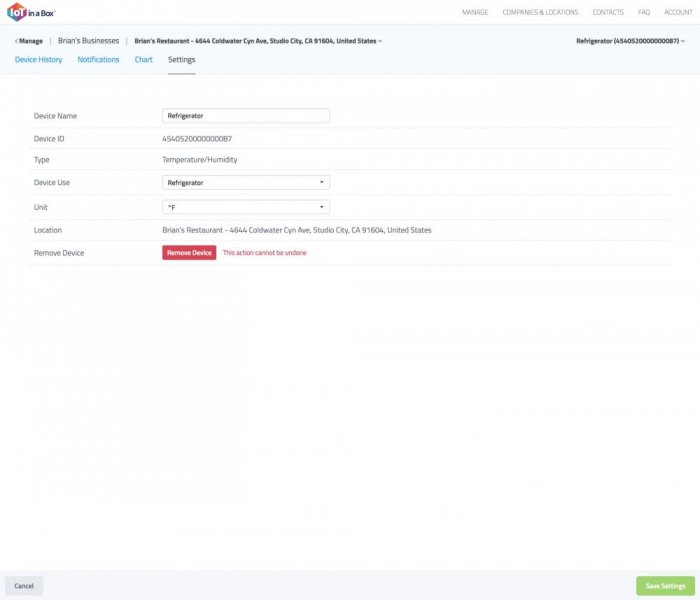The width and height of the screenshot is (700, 600).
Task: Open the Unit °F dropdown
Action: tap(246, 207)
